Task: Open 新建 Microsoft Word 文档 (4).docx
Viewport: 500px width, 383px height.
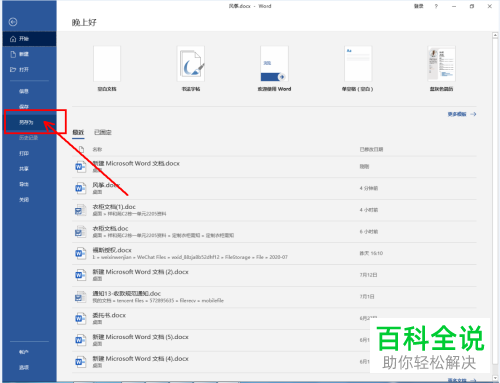Action: 274,362
